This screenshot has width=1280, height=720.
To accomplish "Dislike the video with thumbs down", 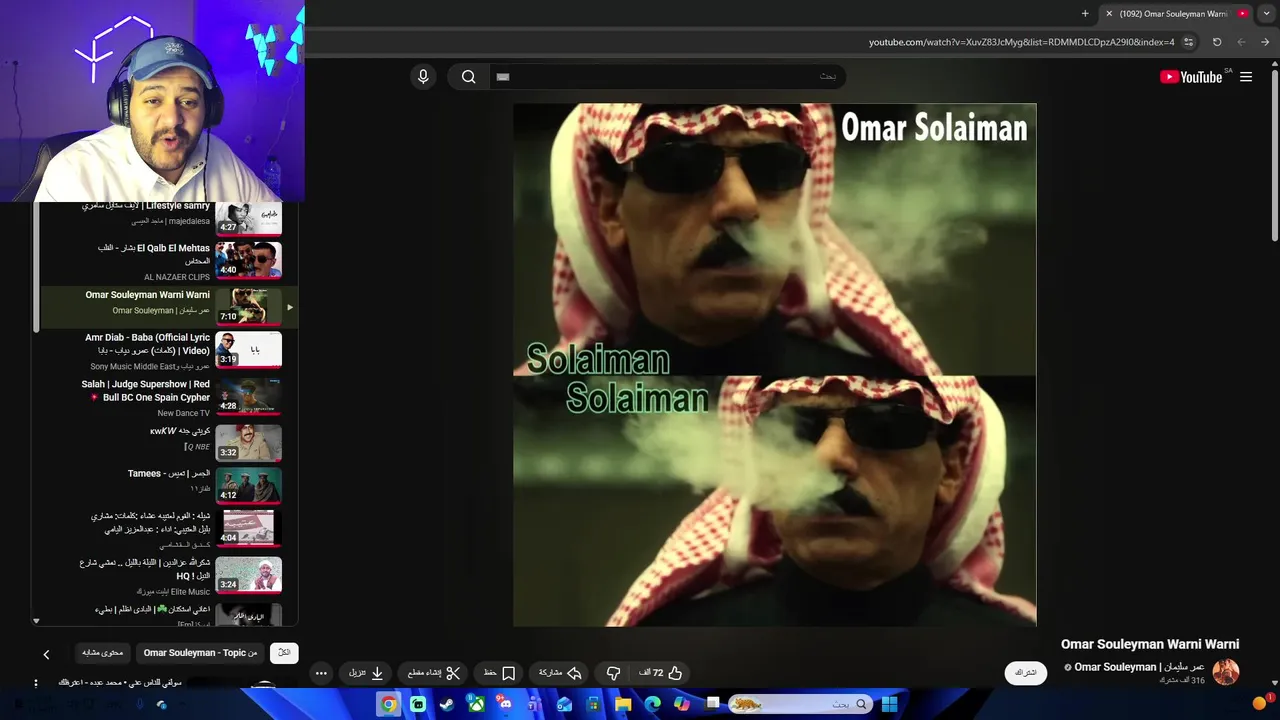I will 613,673.
